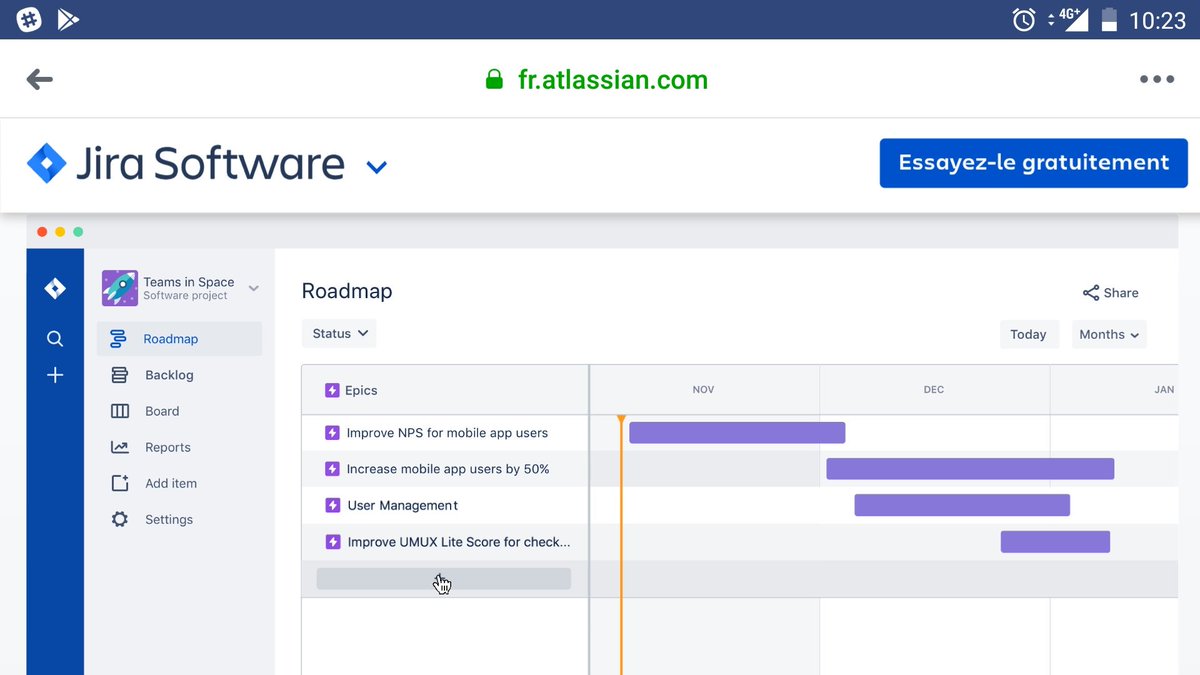Click Essayez-le gratuitement button
This screenshot has height=675, width=1200.
(x=1034, y=163)
